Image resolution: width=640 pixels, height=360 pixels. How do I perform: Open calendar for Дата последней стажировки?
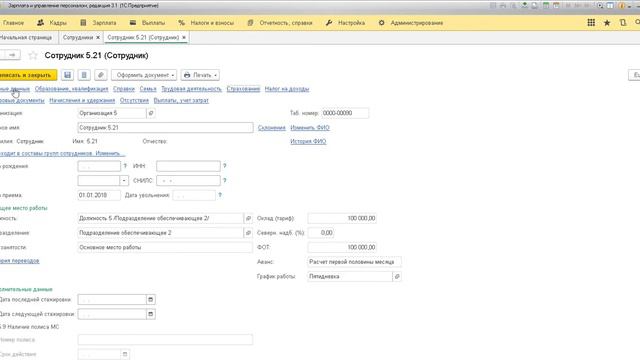(151, 300)
